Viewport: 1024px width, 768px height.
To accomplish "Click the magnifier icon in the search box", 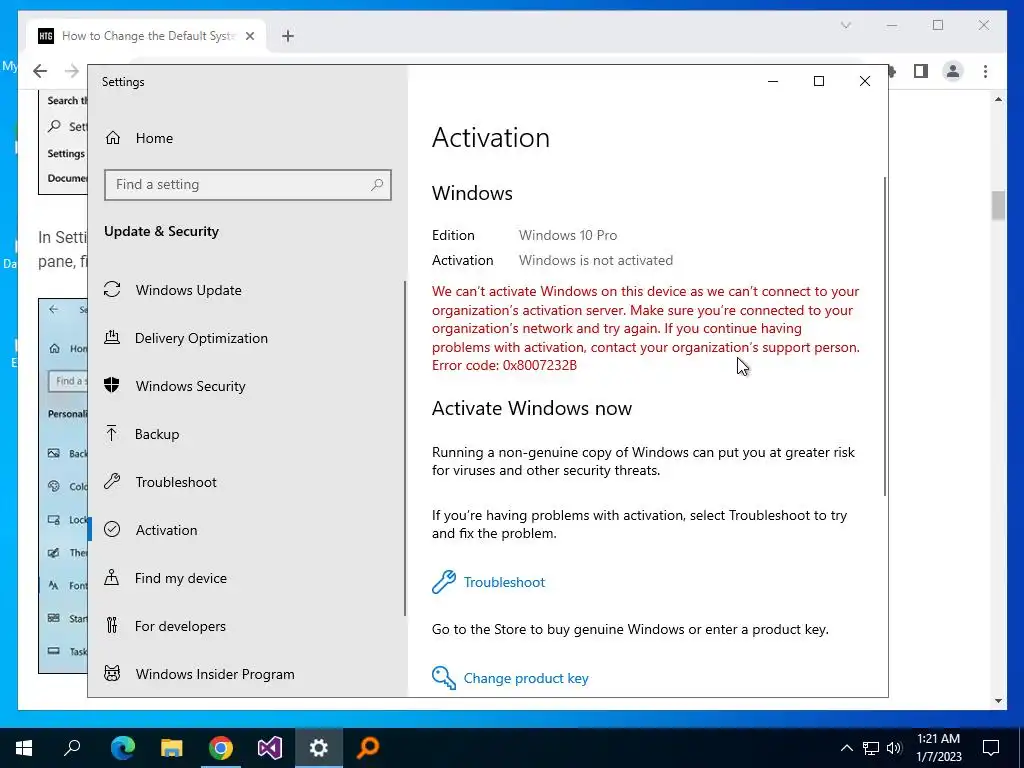I will coord(377,185).
